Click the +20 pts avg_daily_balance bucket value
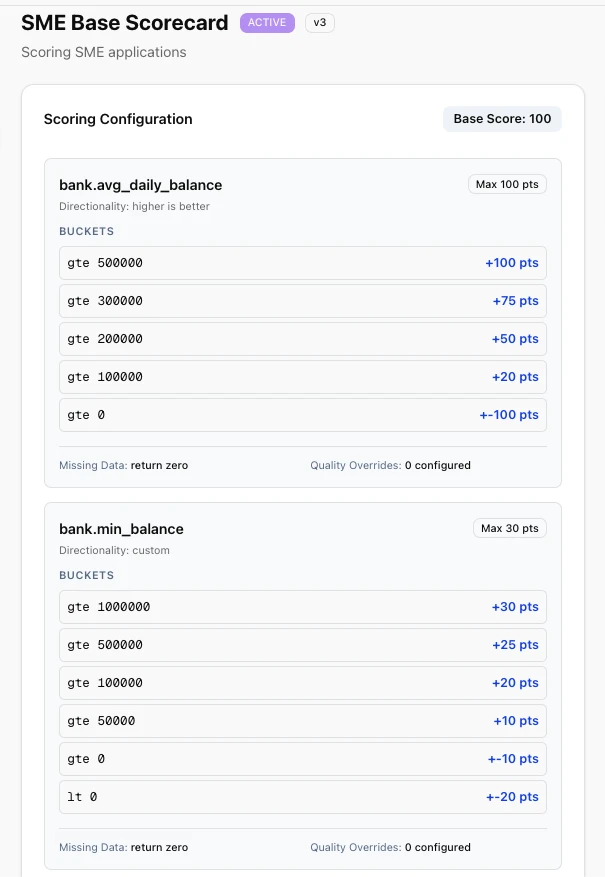605x877 pixels. 515,377
